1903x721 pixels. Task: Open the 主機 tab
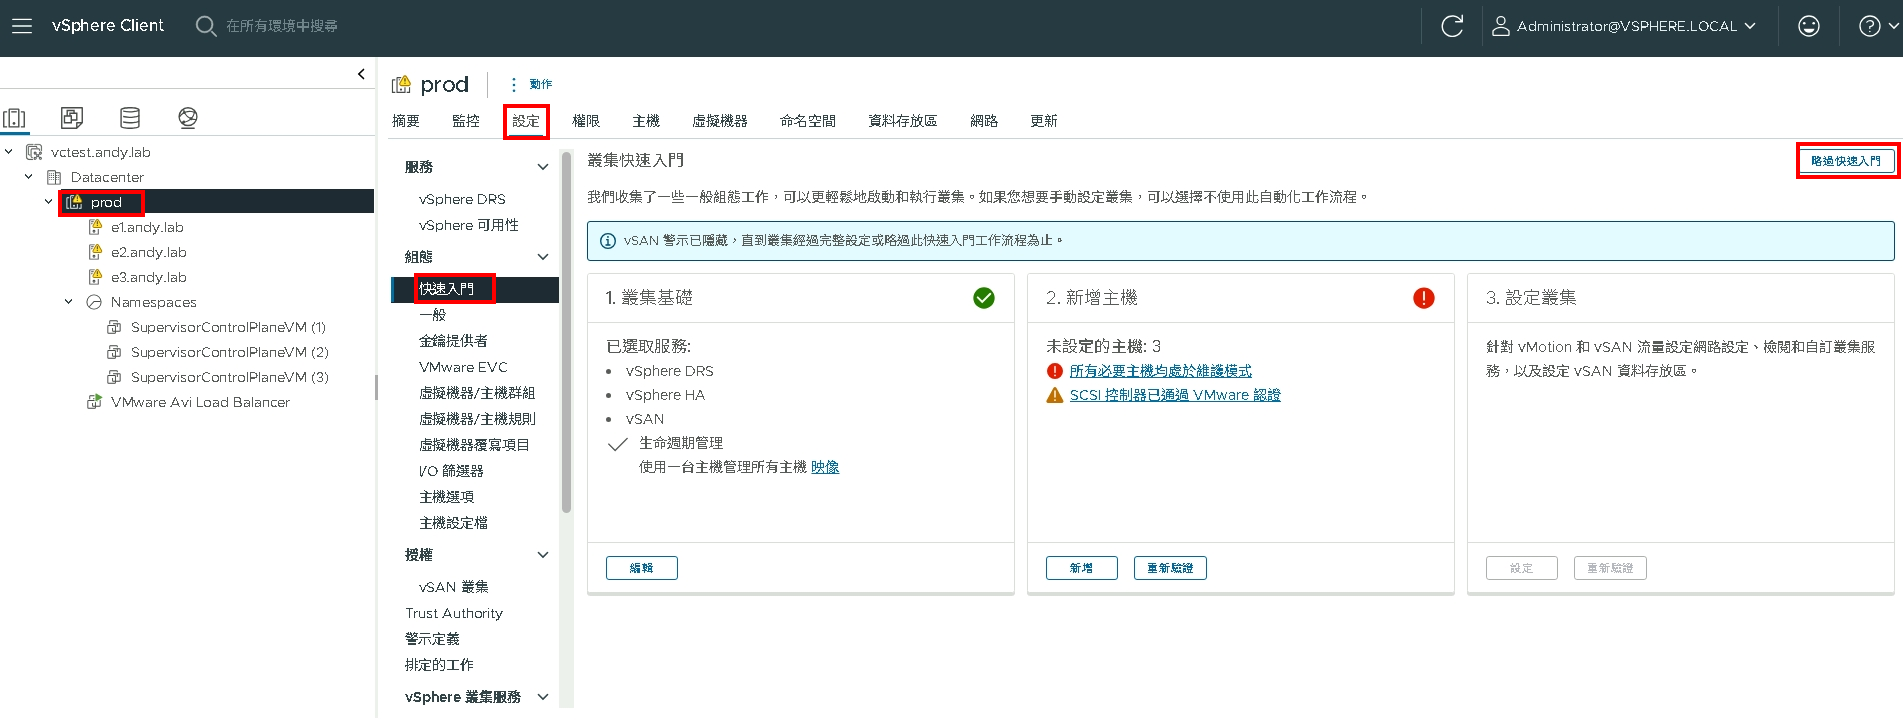coord(646,121)
